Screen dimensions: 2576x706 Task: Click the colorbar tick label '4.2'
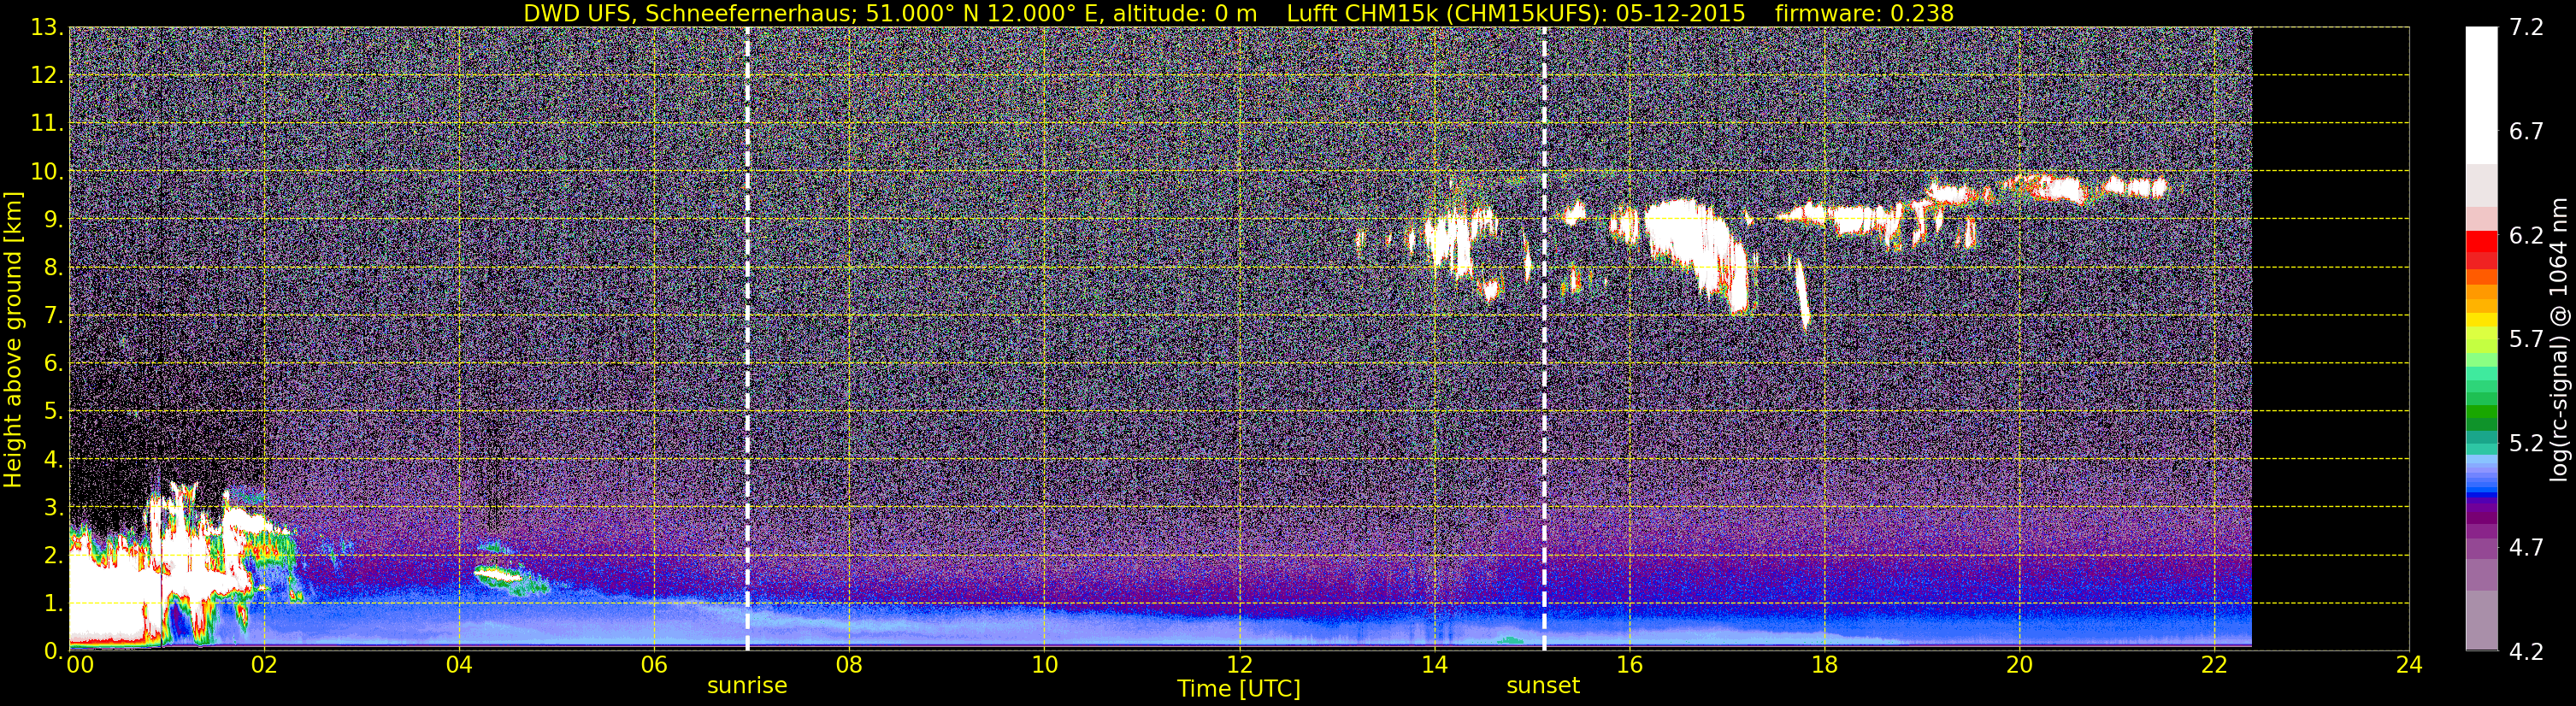click(2526, 652)
